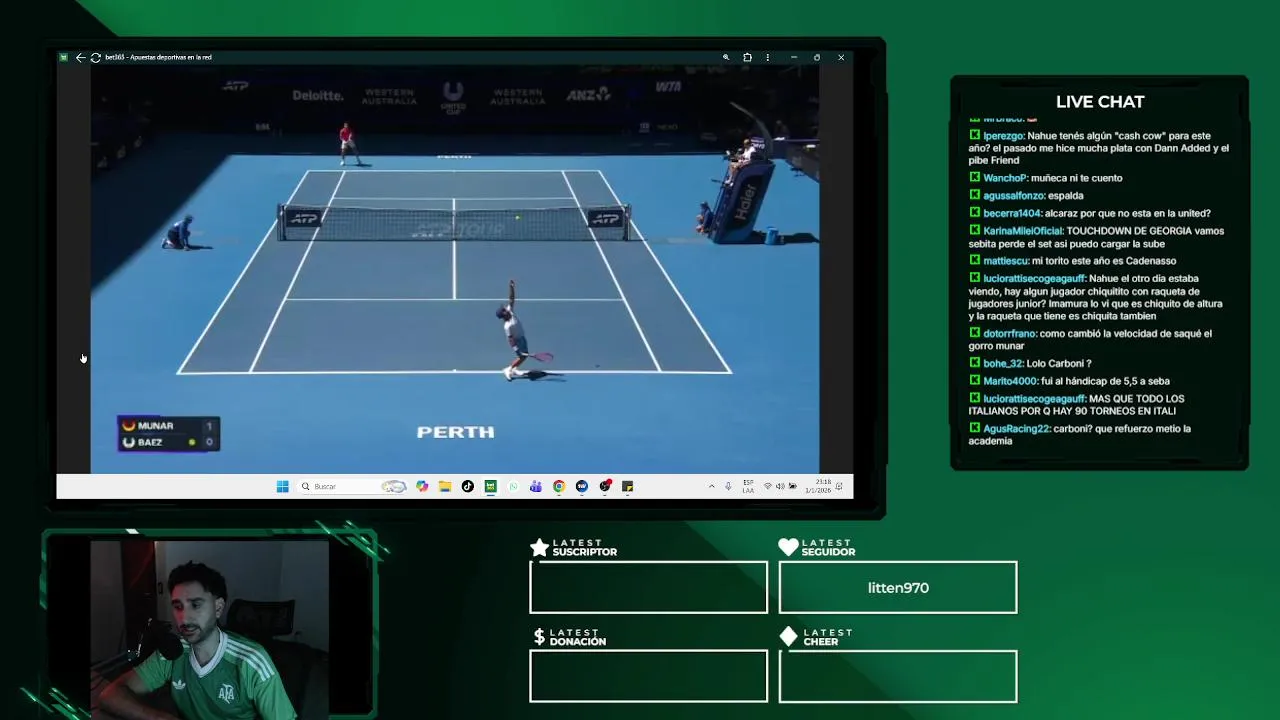Open the extensions puzzle icon in bet365 window
This screenshot has width=1280, height=720.
[x=747, y=57]
